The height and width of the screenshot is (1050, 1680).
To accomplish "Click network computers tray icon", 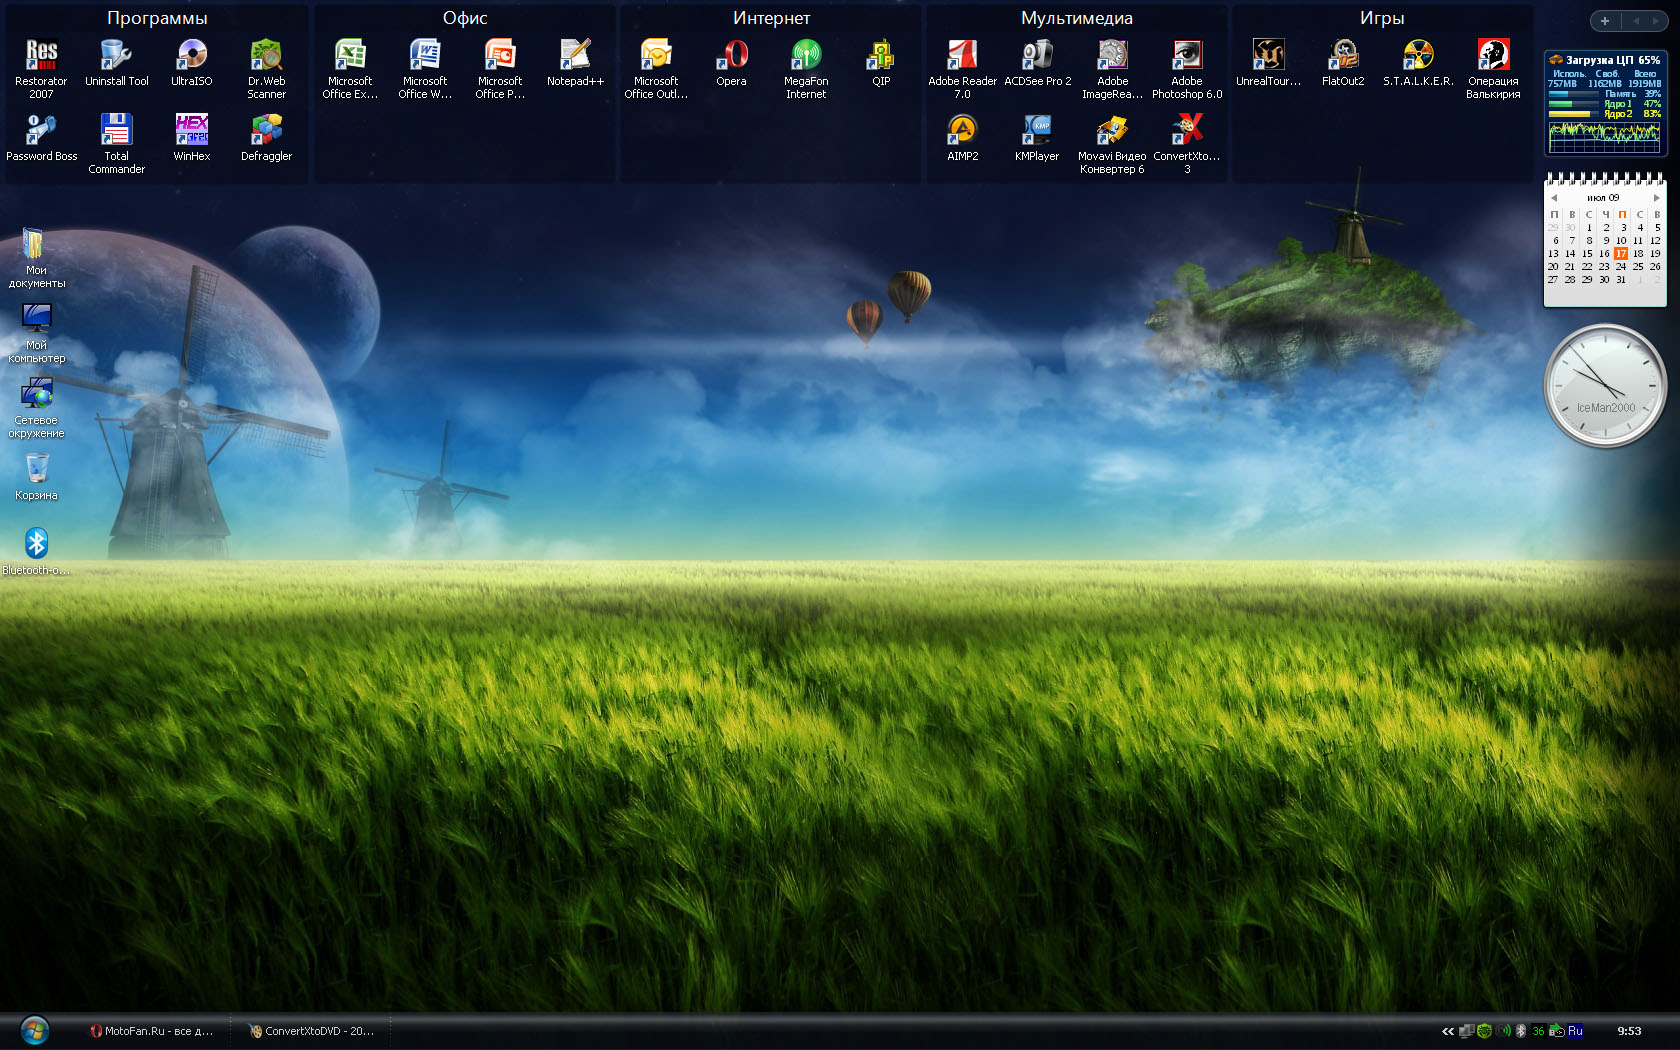I will [x=1466, y=1031].
